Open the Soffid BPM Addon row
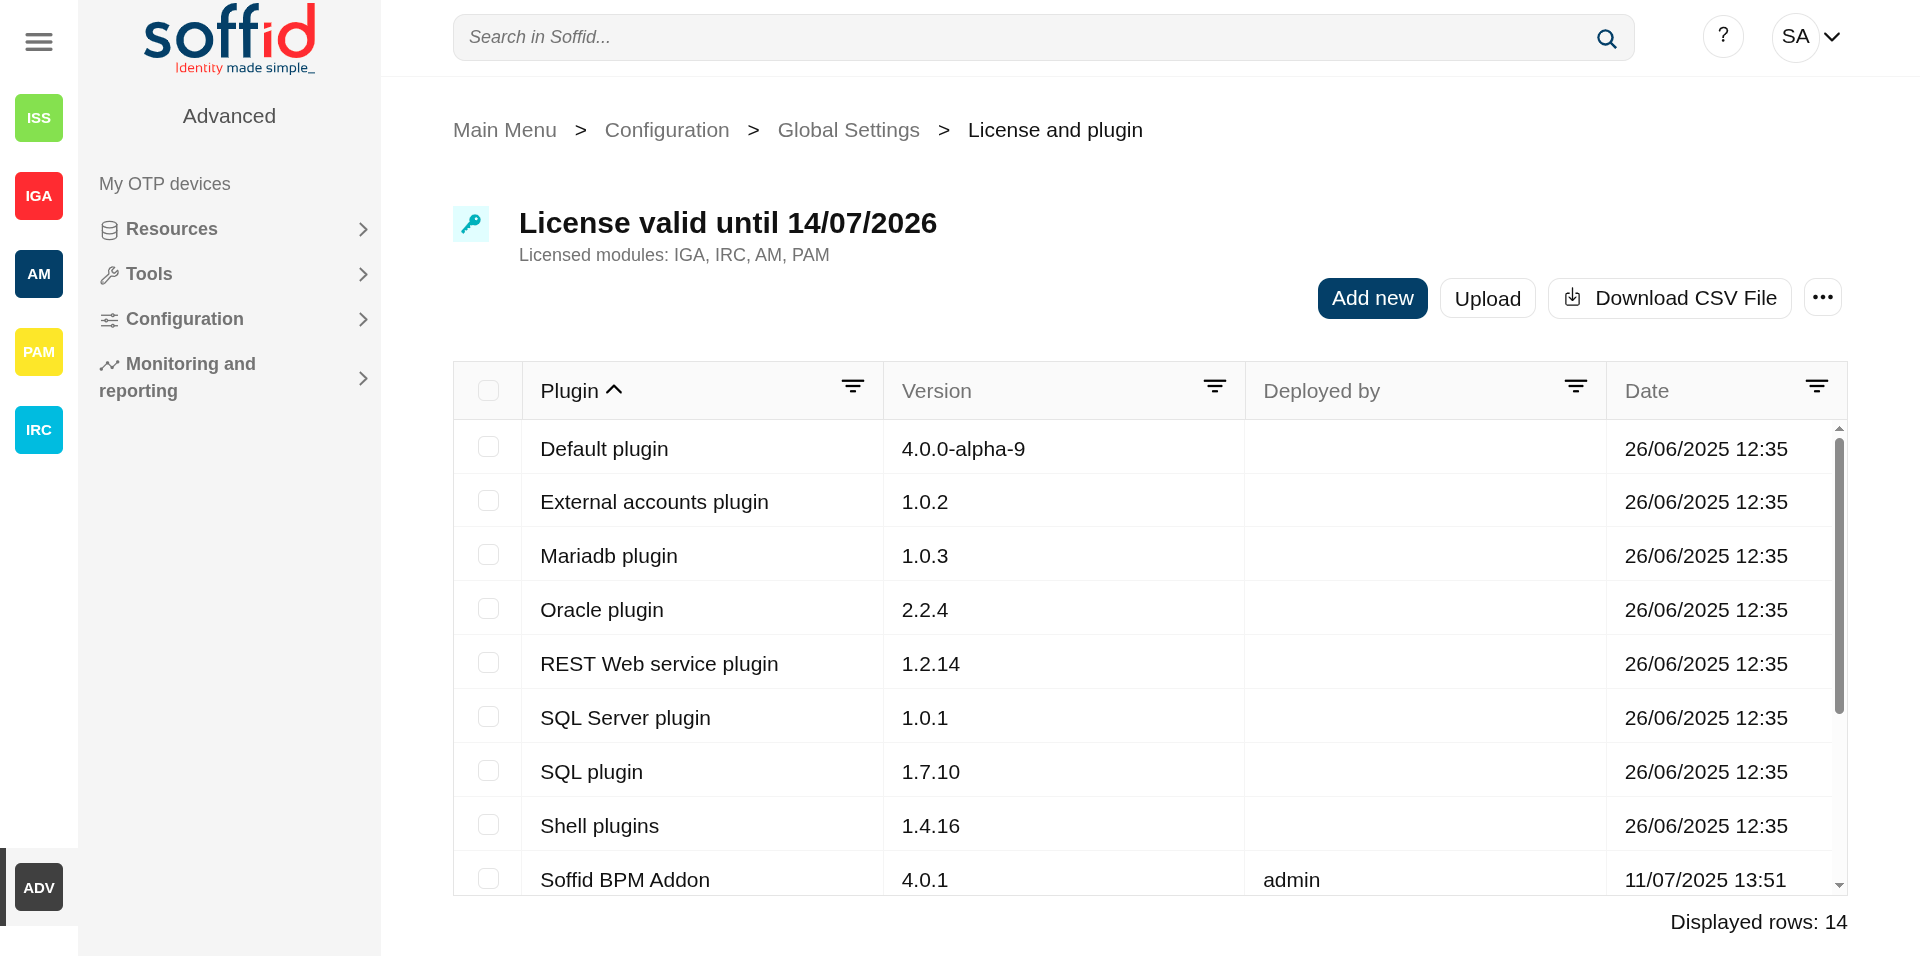The height and width of the screenshot is (956, 1920). (1144, 874)
